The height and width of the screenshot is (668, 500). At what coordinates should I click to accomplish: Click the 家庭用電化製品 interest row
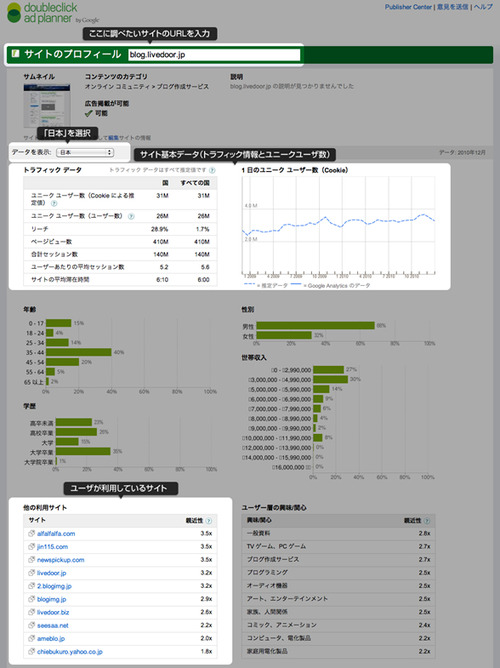338,651
